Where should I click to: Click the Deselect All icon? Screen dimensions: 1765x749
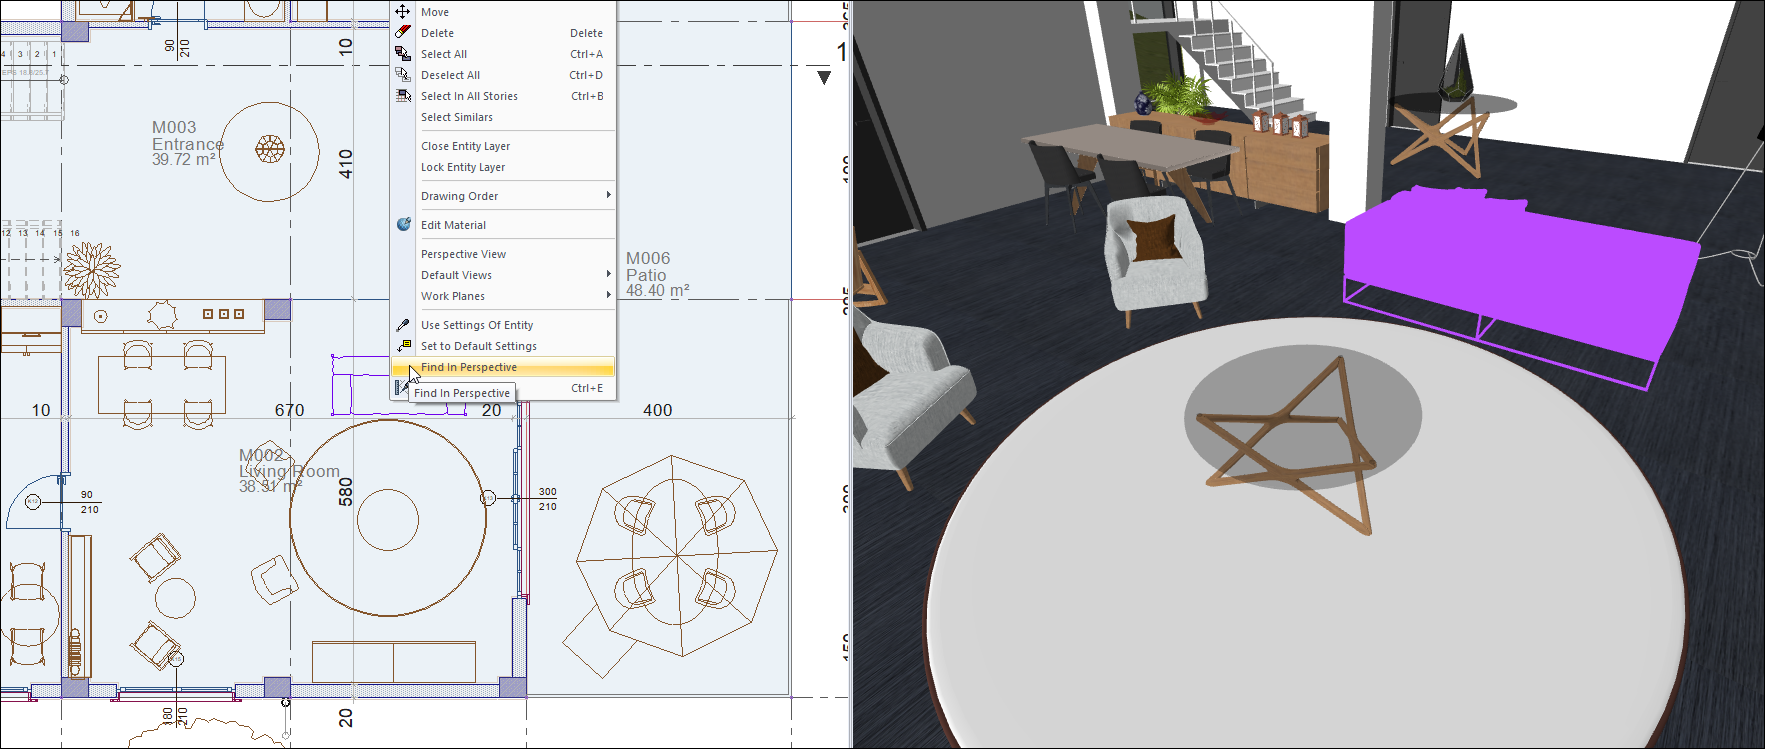402,75
